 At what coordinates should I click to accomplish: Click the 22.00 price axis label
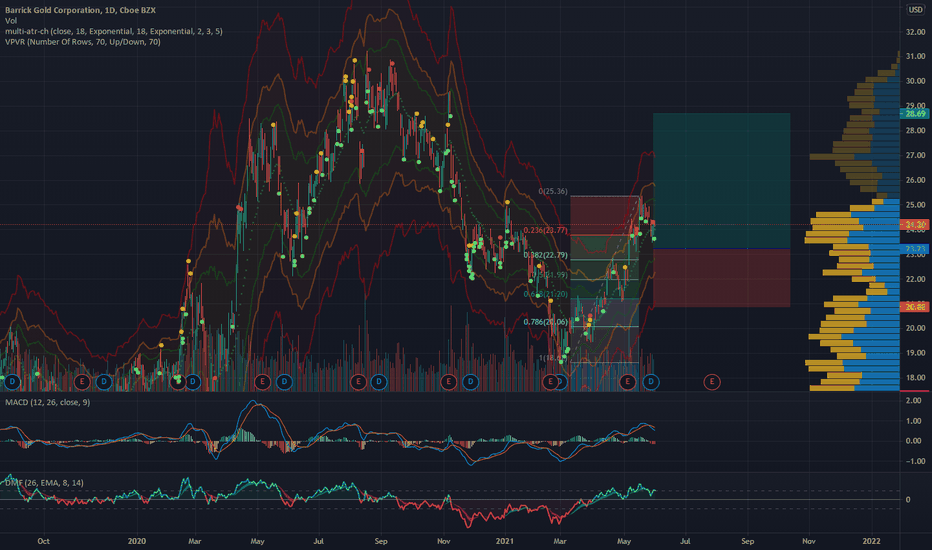915,279
